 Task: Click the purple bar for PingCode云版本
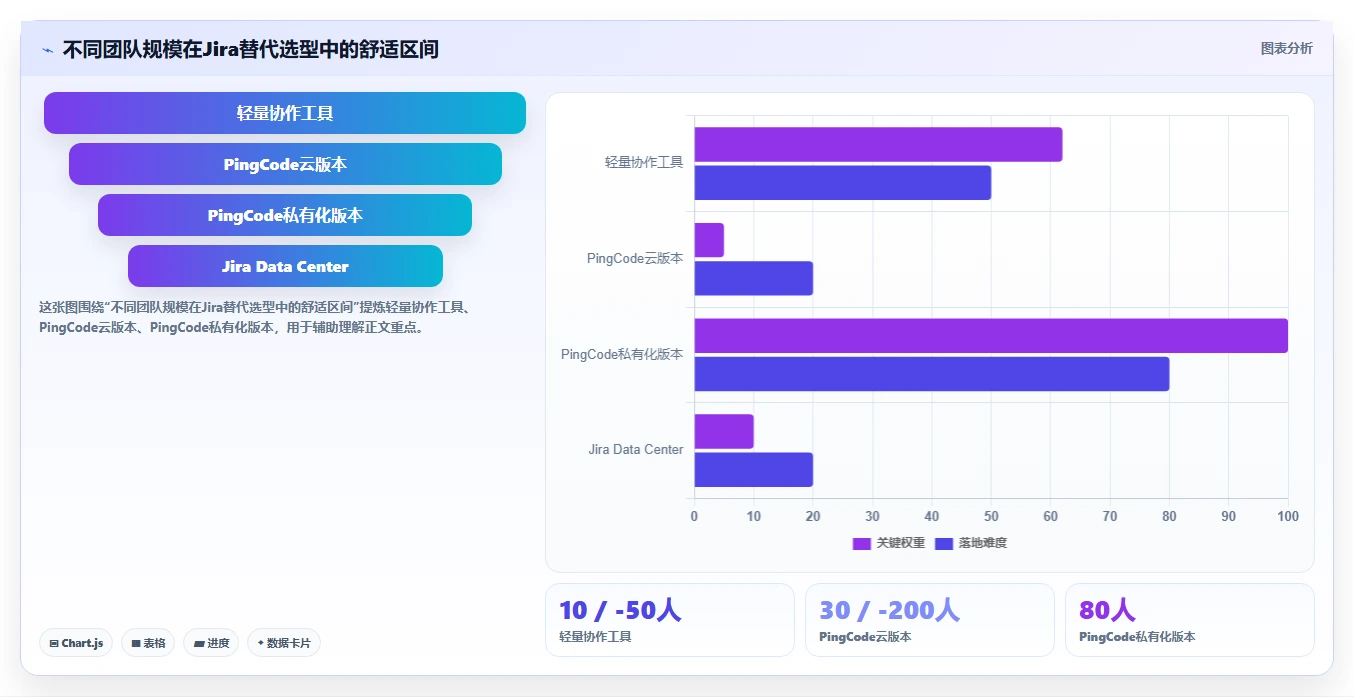click(x=709, y=240)
